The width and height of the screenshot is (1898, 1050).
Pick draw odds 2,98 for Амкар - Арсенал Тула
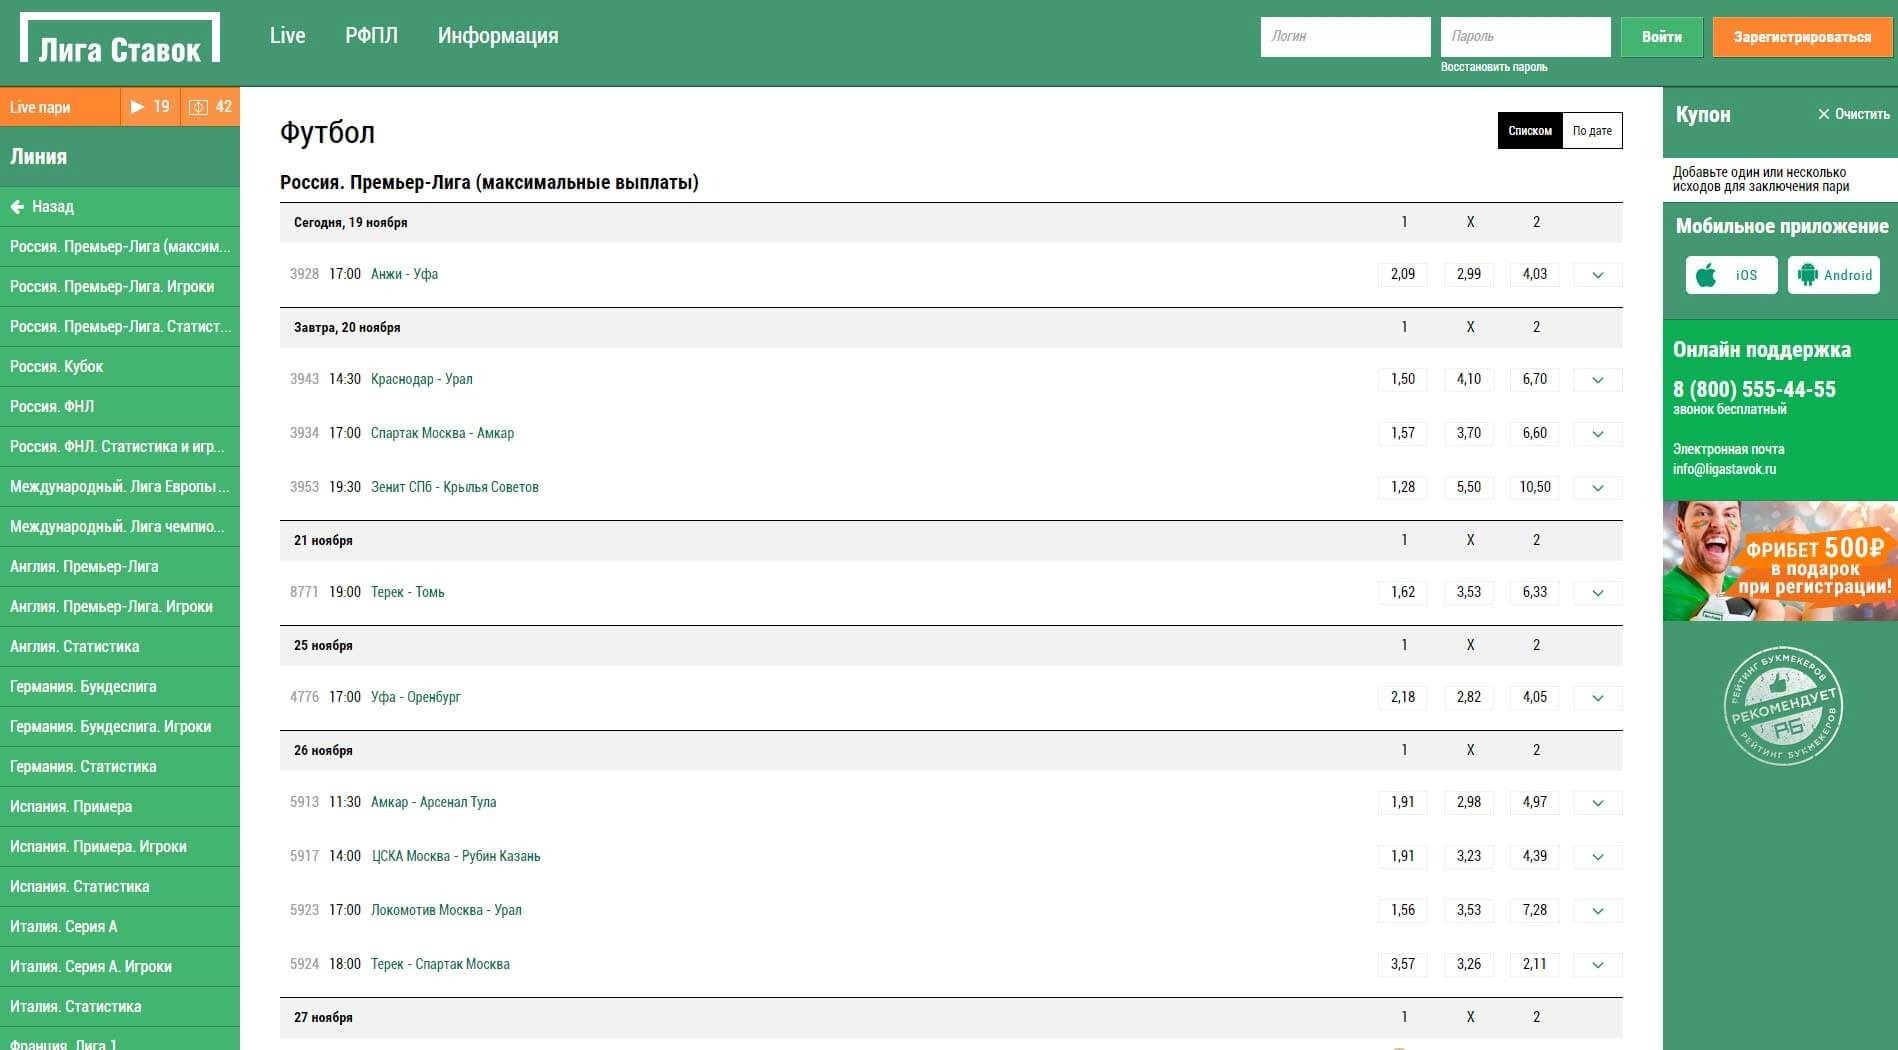[1469, 802]
